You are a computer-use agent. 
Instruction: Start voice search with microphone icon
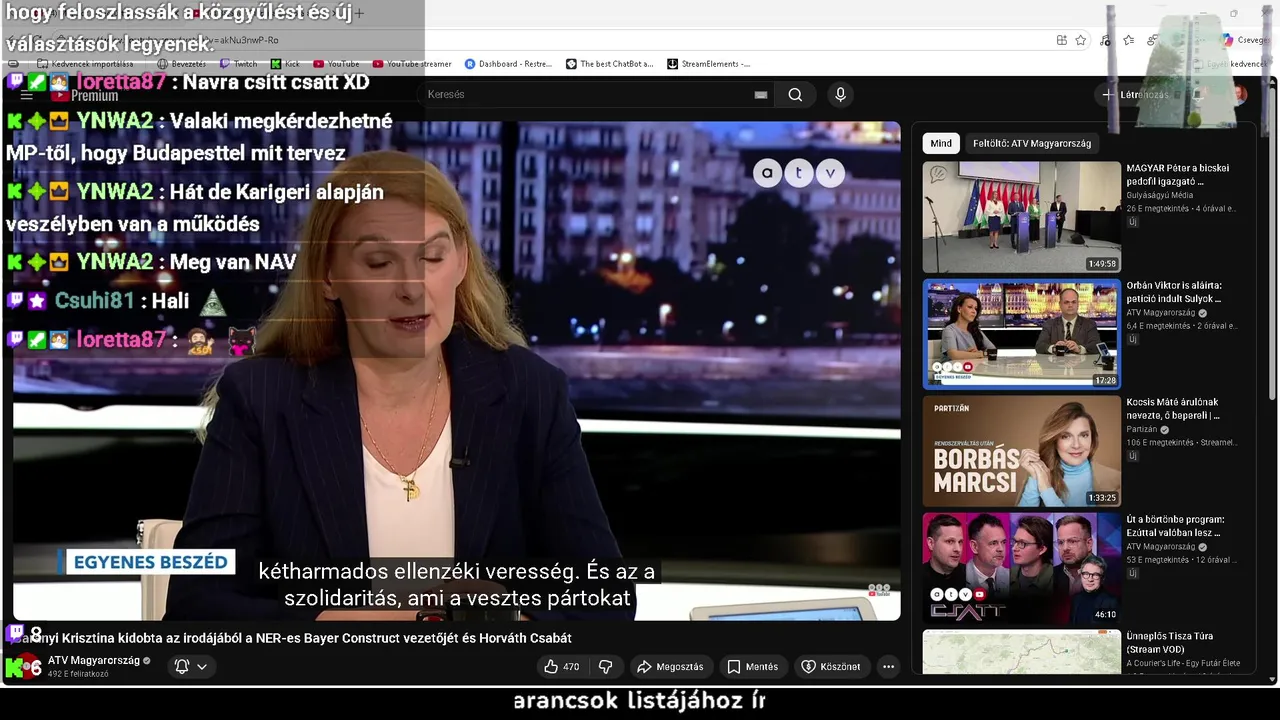(840, 94)
